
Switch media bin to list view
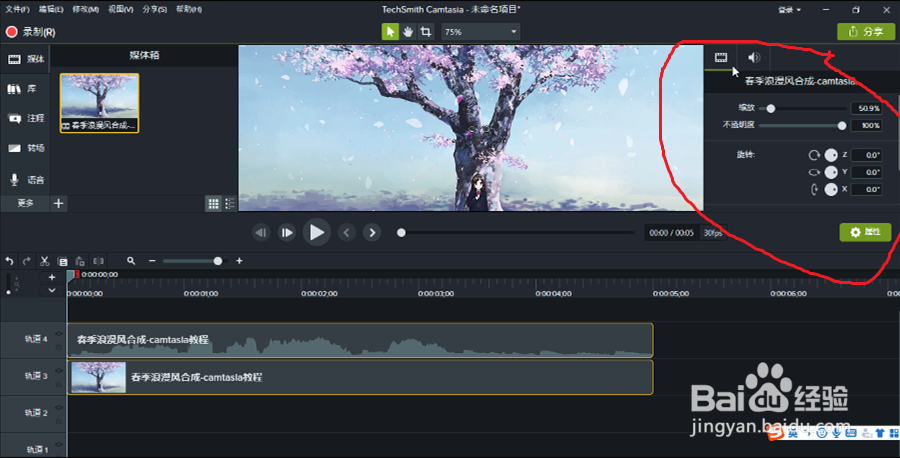click(x=230, y=204)
